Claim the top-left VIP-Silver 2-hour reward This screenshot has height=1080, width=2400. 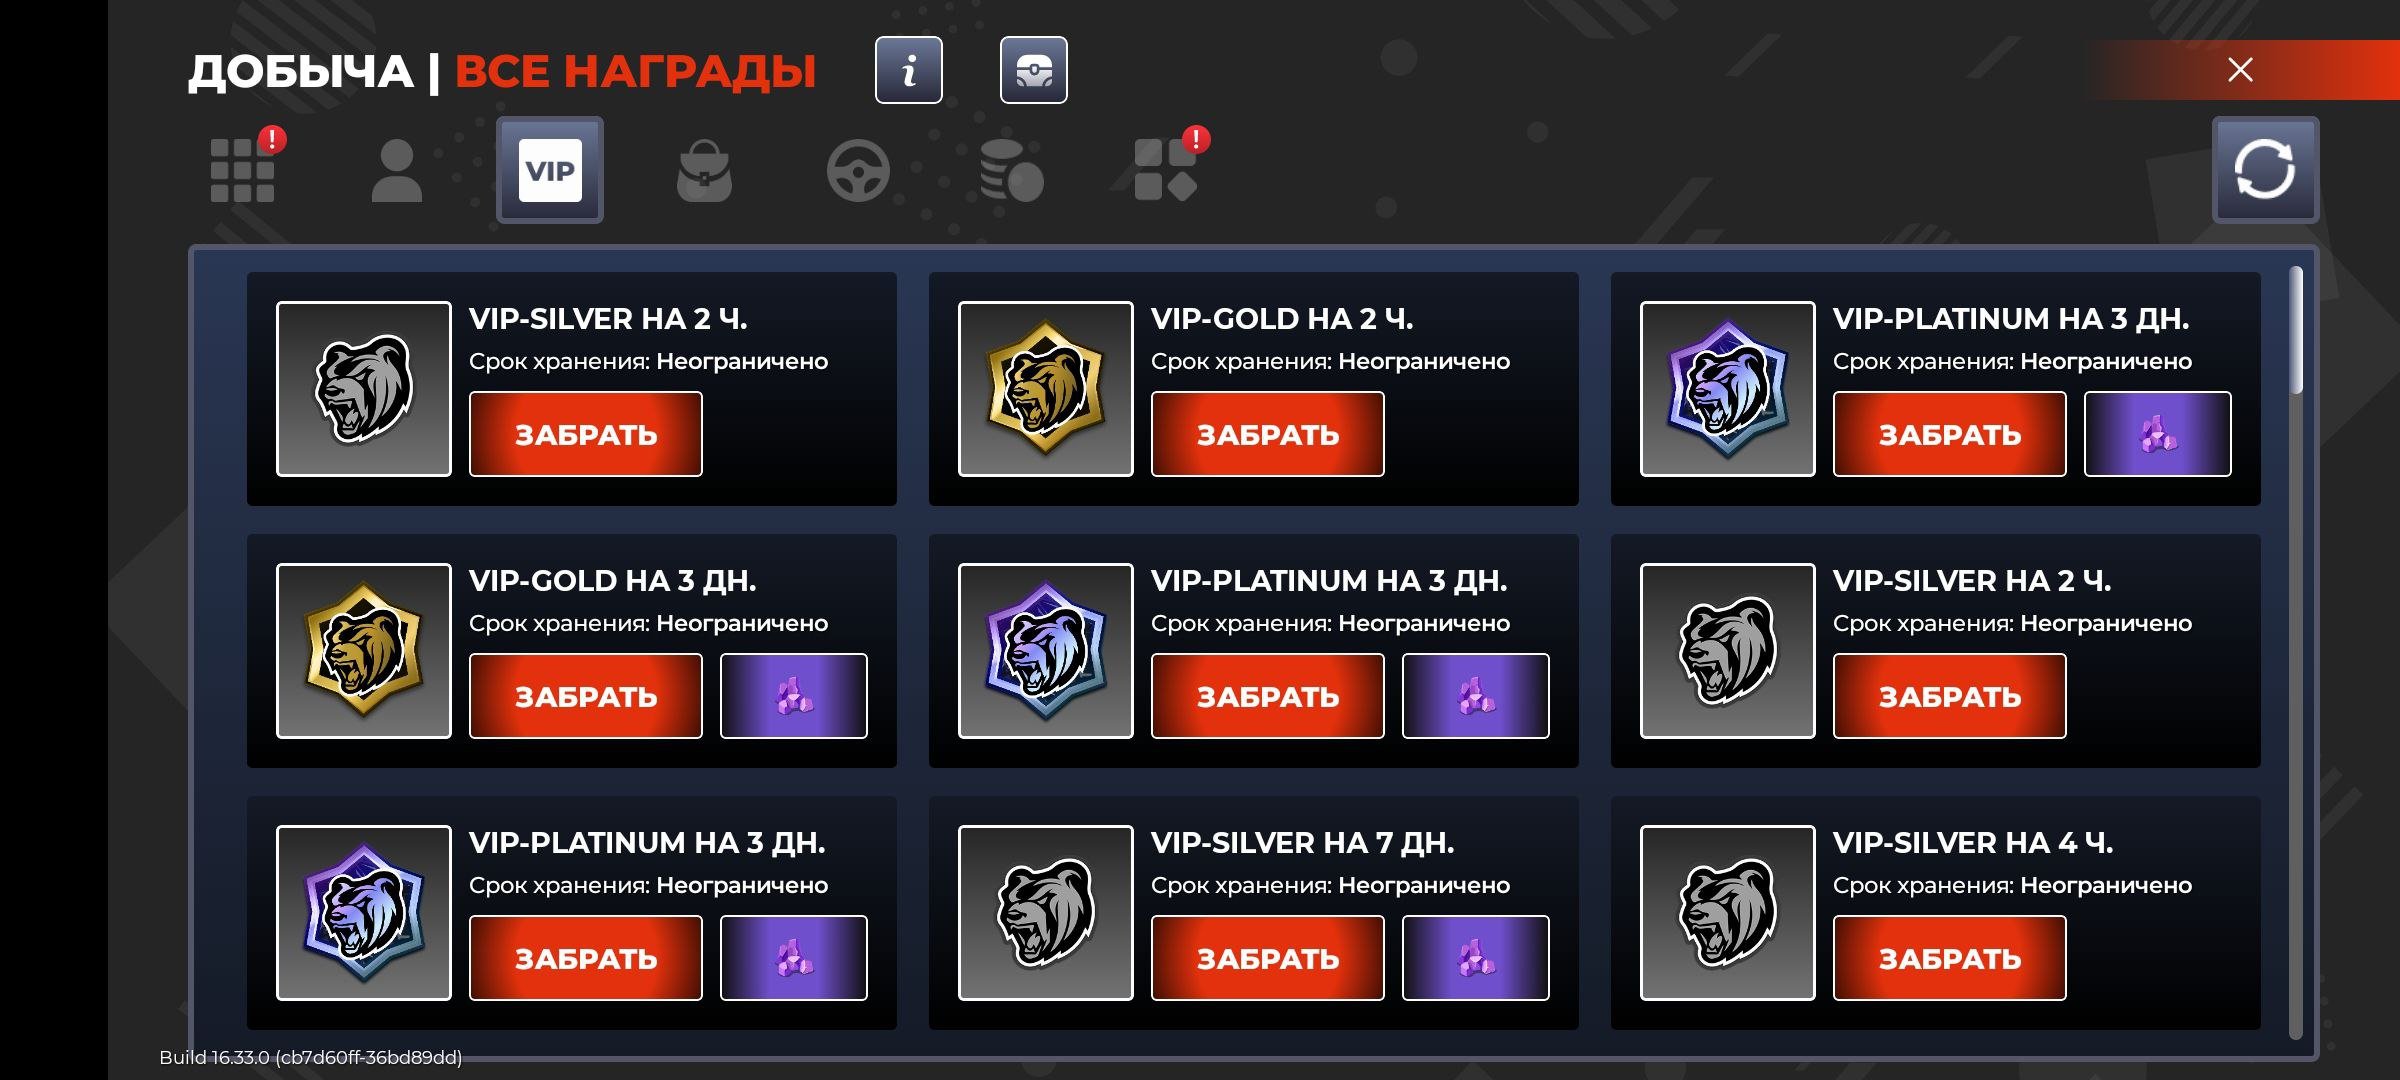(x=586, y=434)
